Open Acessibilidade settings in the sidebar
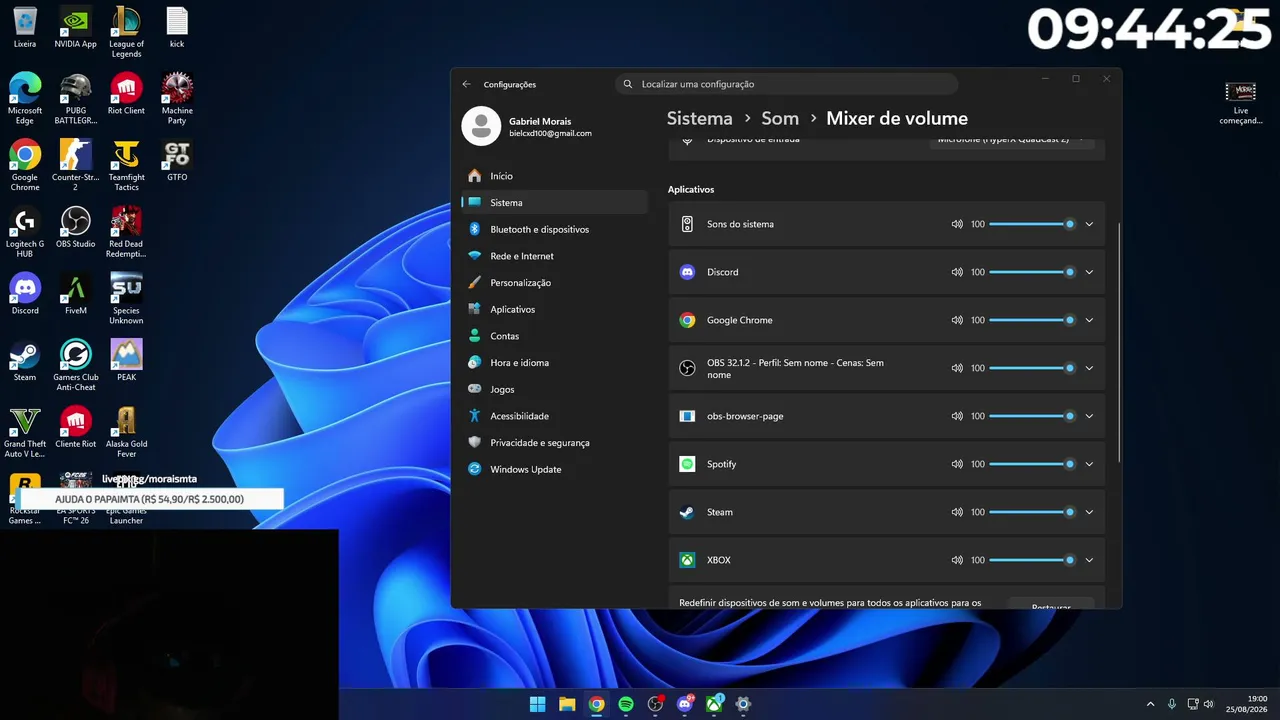 [x=555, y=416]
